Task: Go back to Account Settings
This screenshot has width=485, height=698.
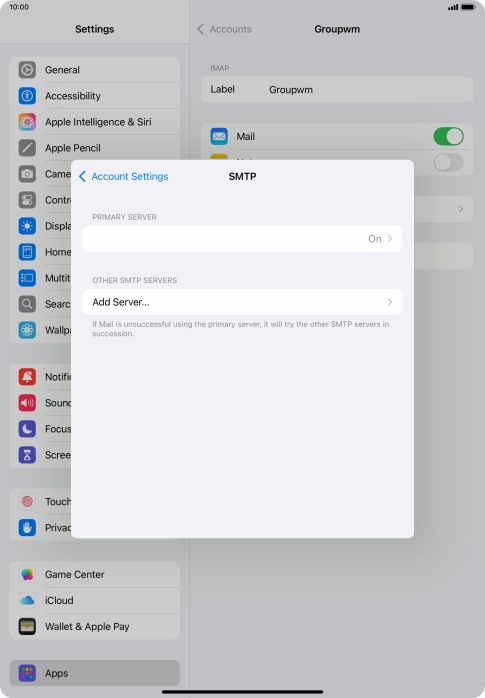Action: click(x=124, y=176)
